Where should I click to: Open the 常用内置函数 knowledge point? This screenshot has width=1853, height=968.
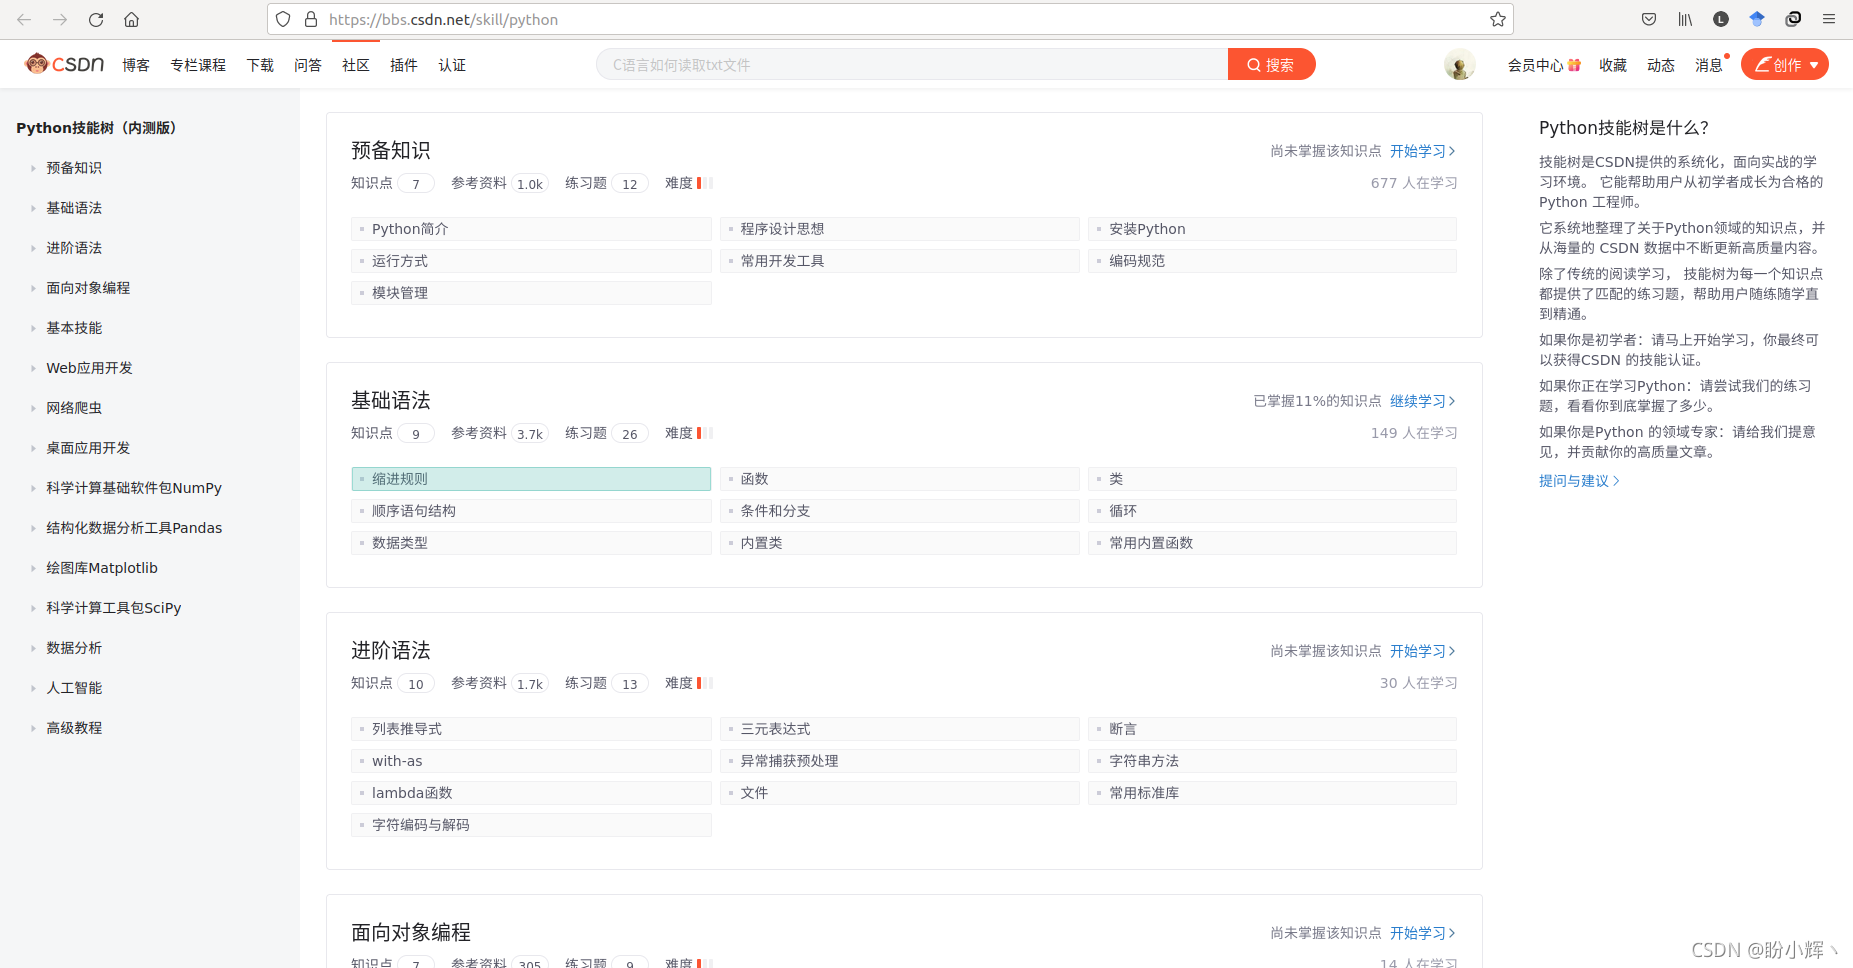coord(1272,543)
